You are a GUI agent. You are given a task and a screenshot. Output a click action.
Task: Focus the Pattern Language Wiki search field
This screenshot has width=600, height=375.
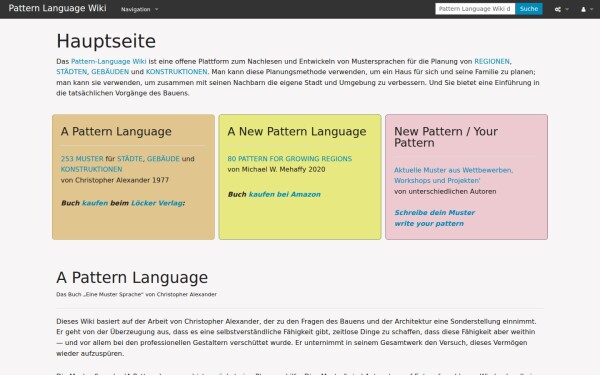[475, 9]
